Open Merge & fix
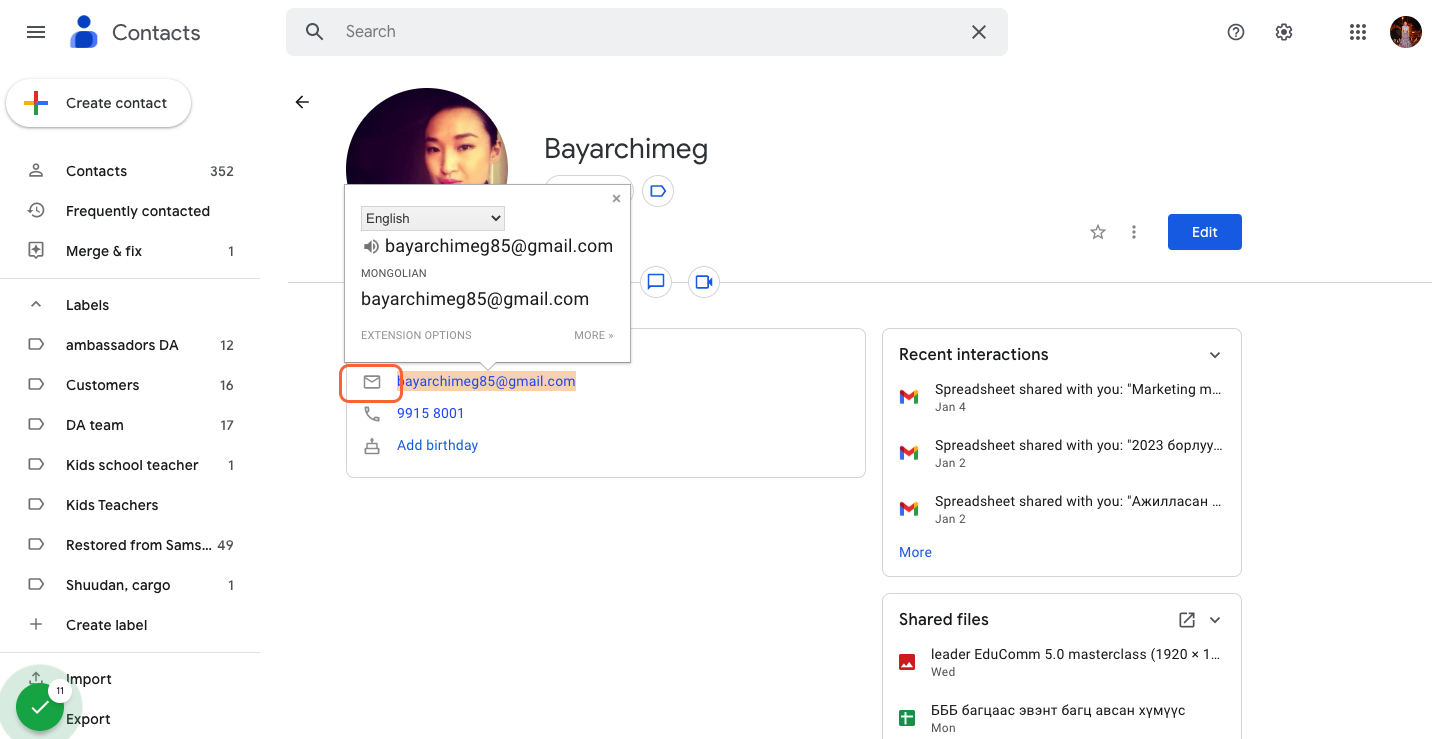Viewport: 1440px width, 739px height. point(130,251)
